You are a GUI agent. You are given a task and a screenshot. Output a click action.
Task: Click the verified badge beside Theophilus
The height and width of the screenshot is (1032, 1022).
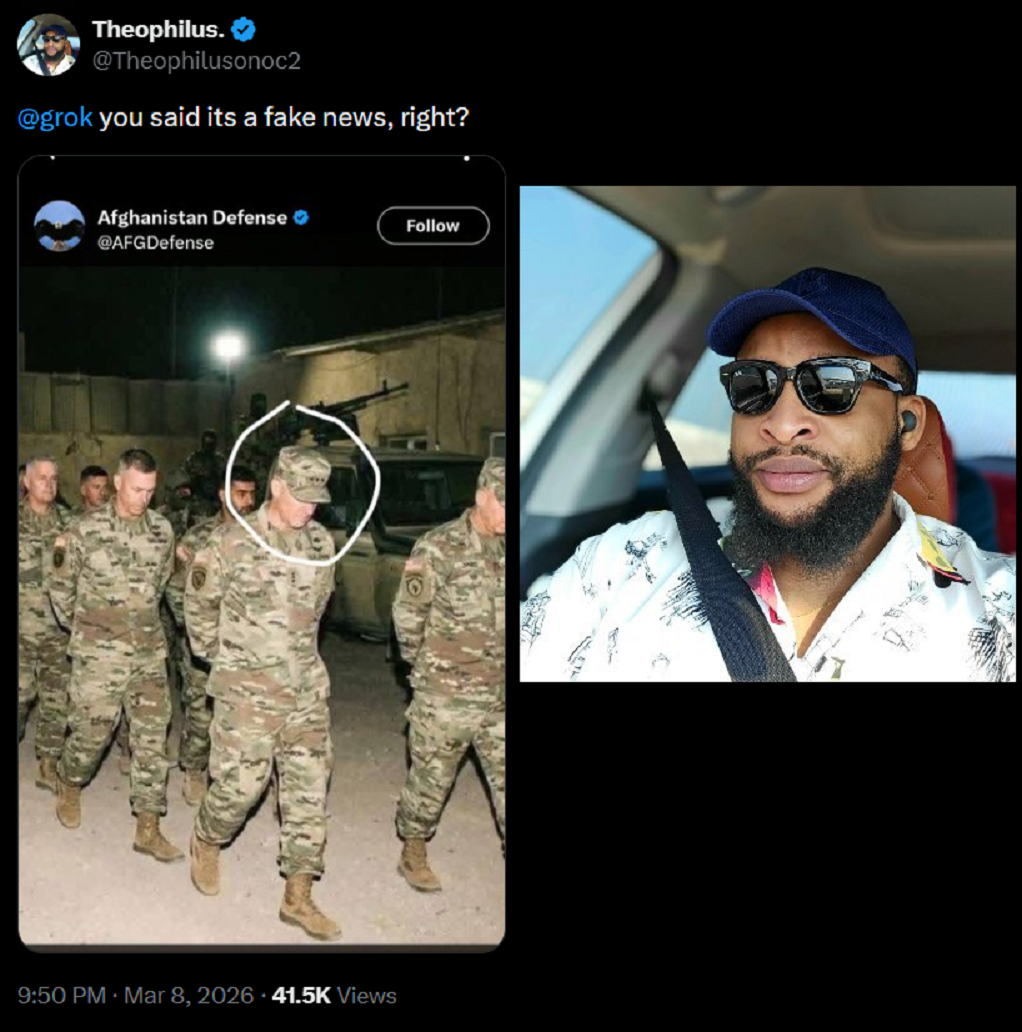[x=243, y=30]
